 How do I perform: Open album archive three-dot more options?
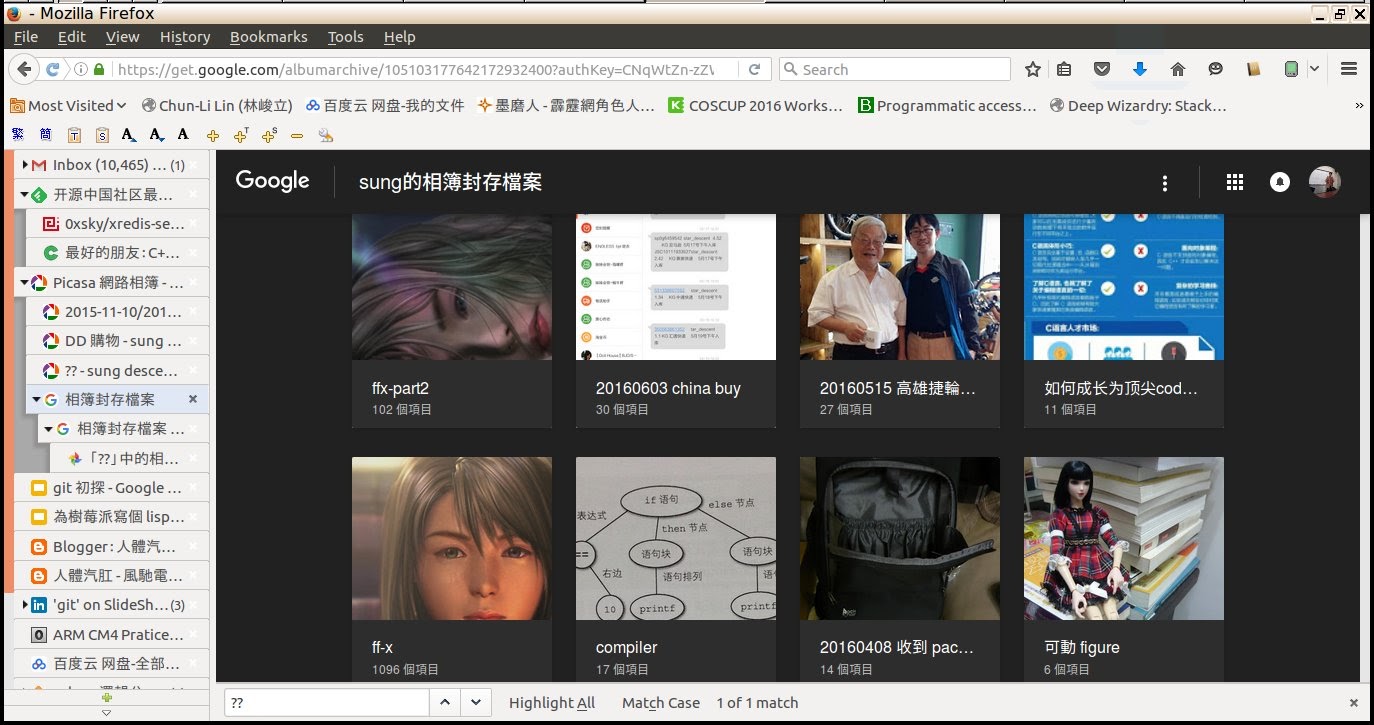[1164, 183]
